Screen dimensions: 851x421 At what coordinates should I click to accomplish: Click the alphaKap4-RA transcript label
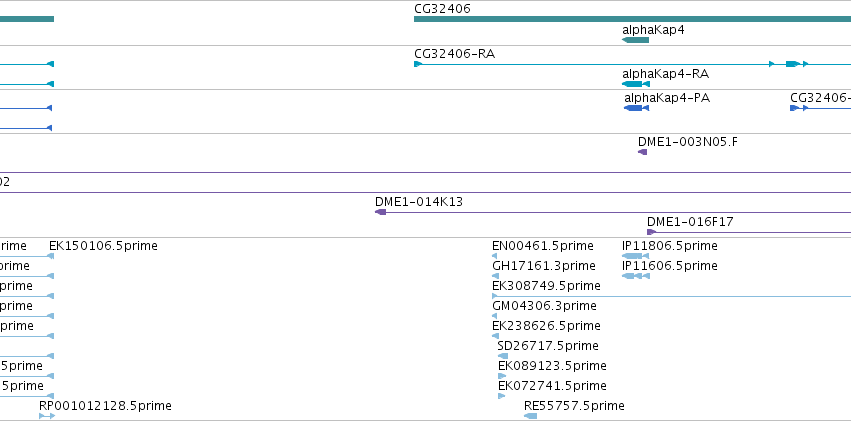click(665, 74)
